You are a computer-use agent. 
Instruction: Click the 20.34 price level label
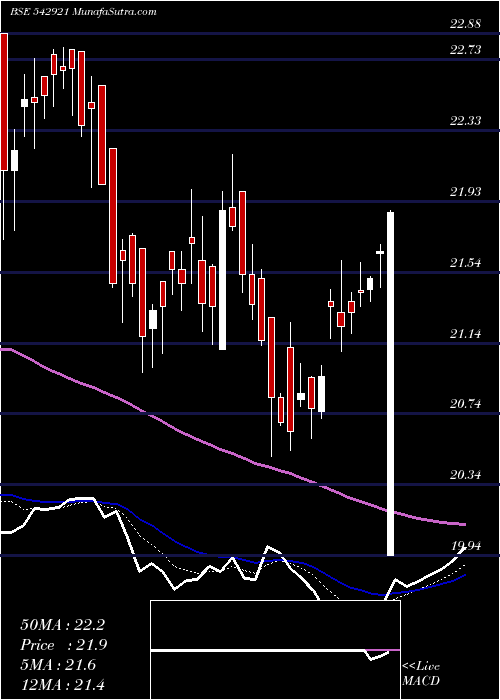coord(466,475)
